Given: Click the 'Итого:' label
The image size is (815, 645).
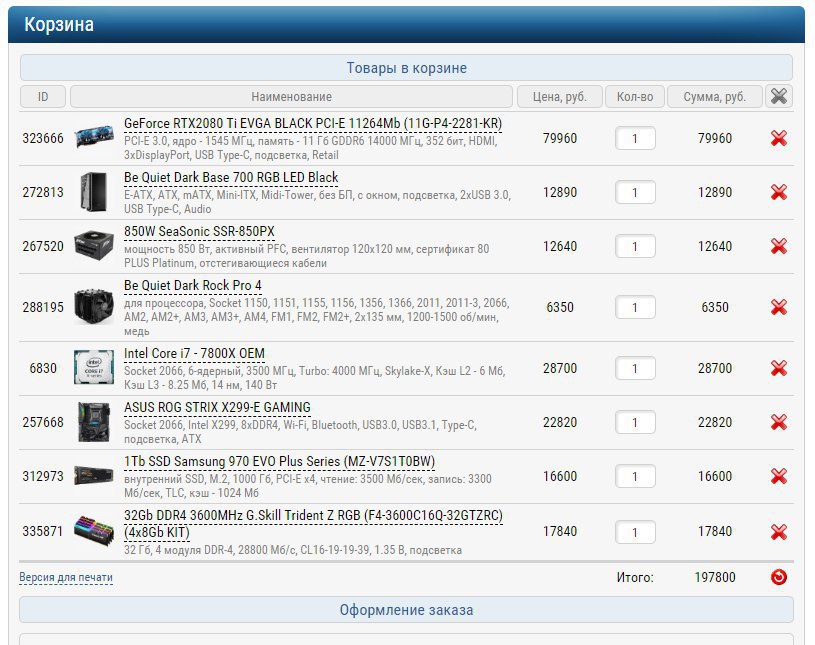Looking at the screenshot, I should click(635, 577).
